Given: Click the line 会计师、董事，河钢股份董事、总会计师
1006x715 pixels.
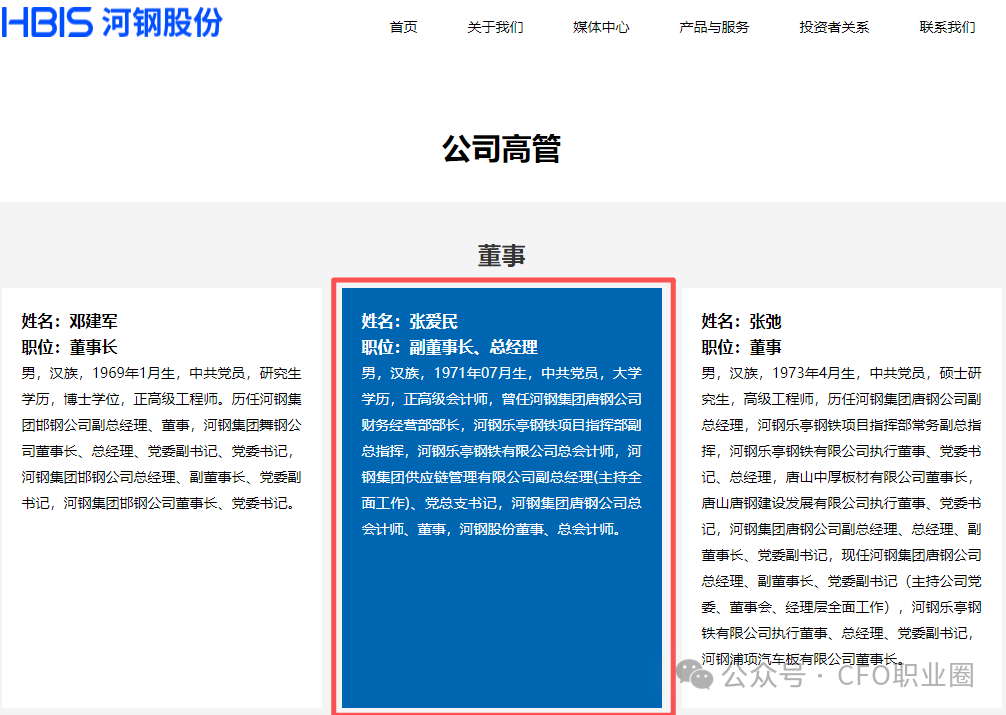Looking at the screenshot, I should (x=491, y=530).
